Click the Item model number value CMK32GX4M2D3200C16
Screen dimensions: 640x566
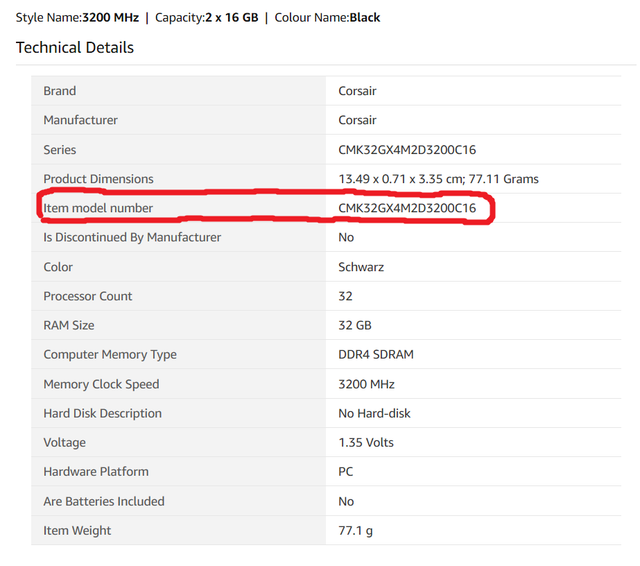click(407, 208)
